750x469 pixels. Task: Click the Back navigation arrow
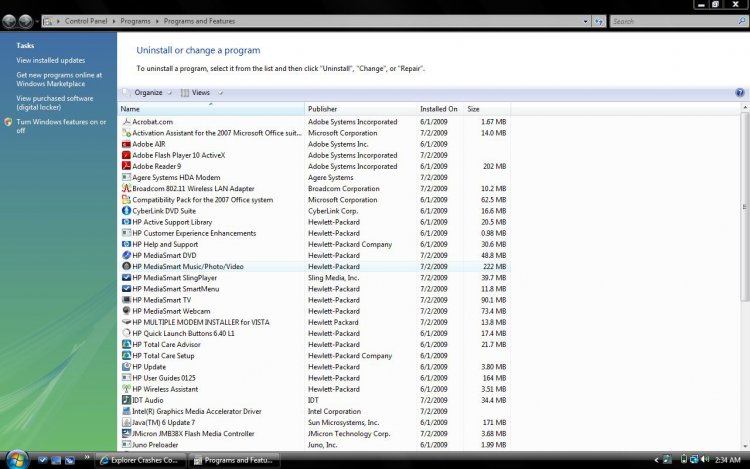coord(9,21)
